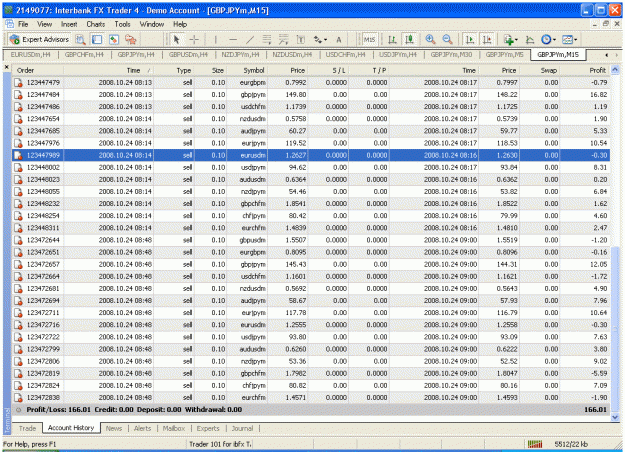625x452 pixels.
Task: Open the Window menu
Action: click(151, 24)
